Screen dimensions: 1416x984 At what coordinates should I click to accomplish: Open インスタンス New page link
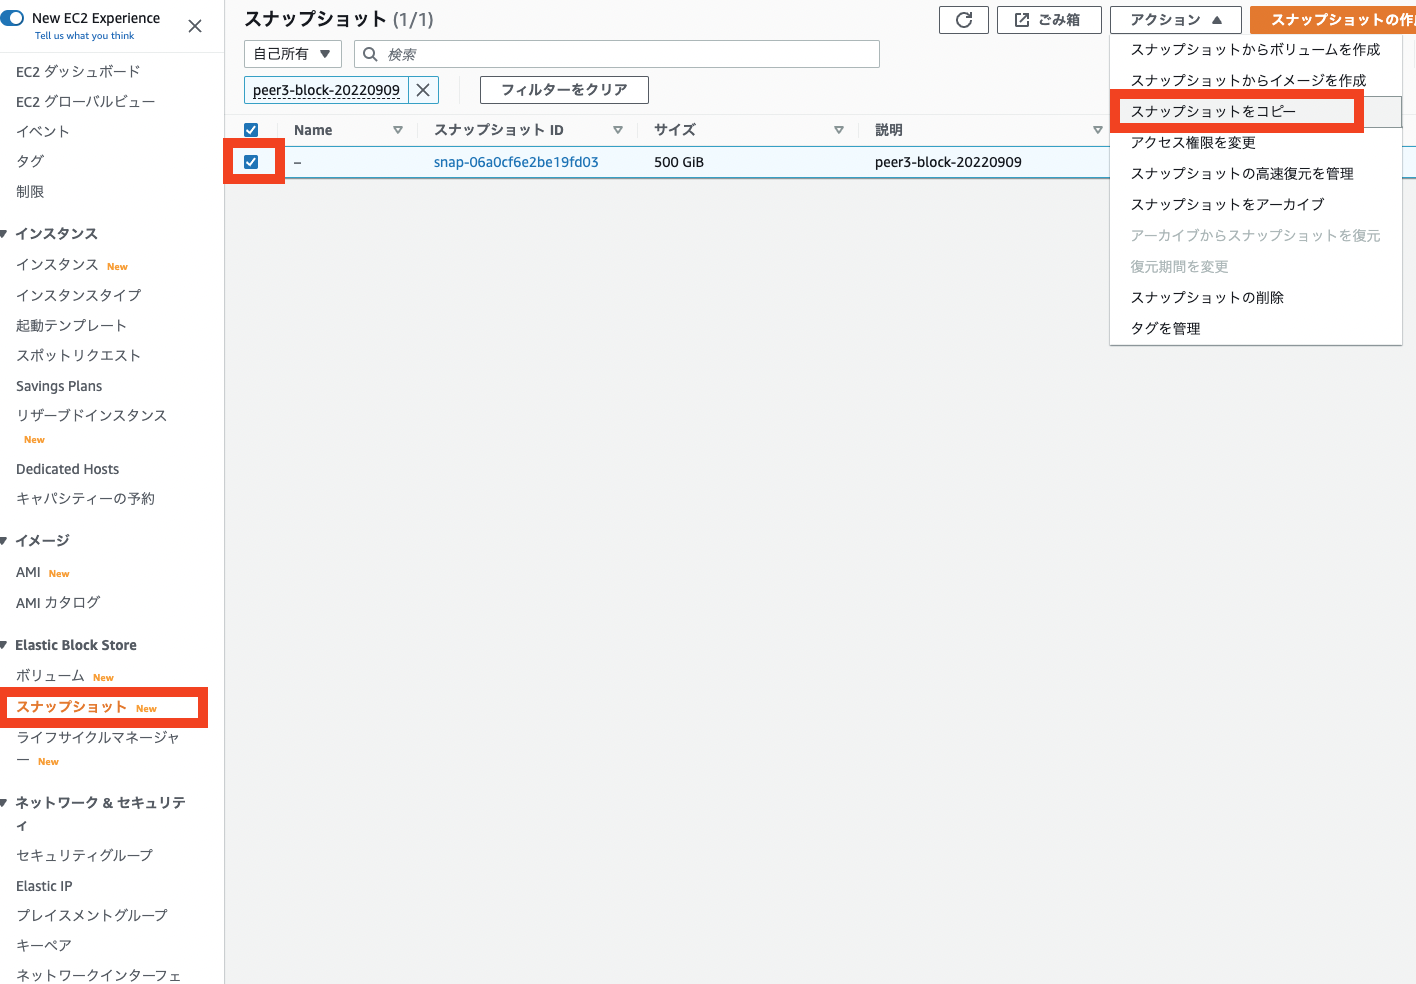click(57, 265)
